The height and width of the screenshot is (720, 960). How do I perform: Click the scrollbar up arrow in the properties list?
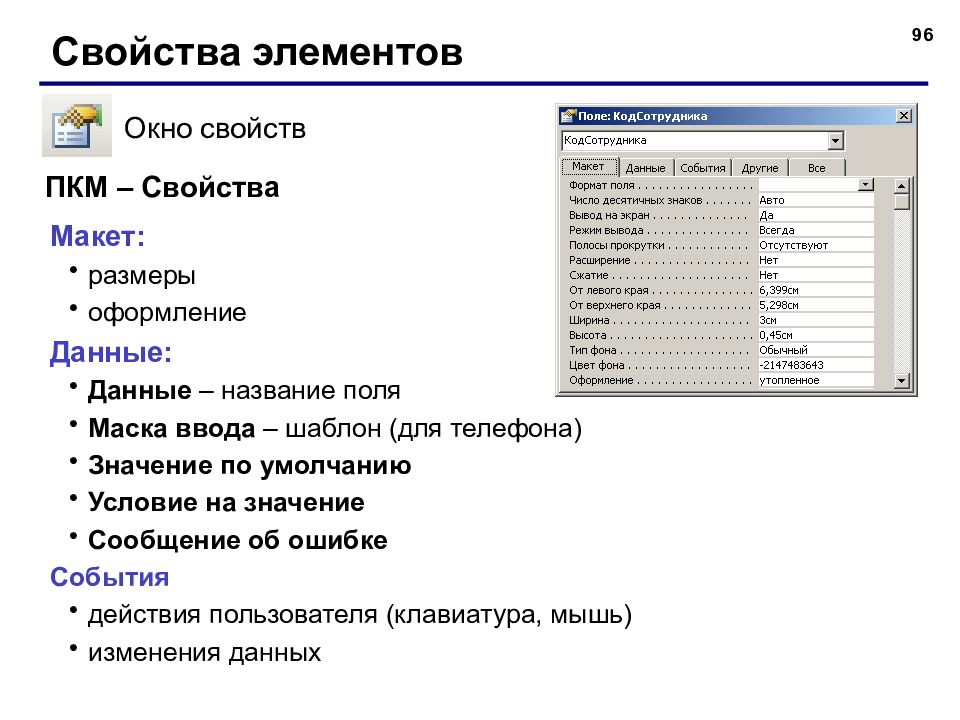click(901, 185)
